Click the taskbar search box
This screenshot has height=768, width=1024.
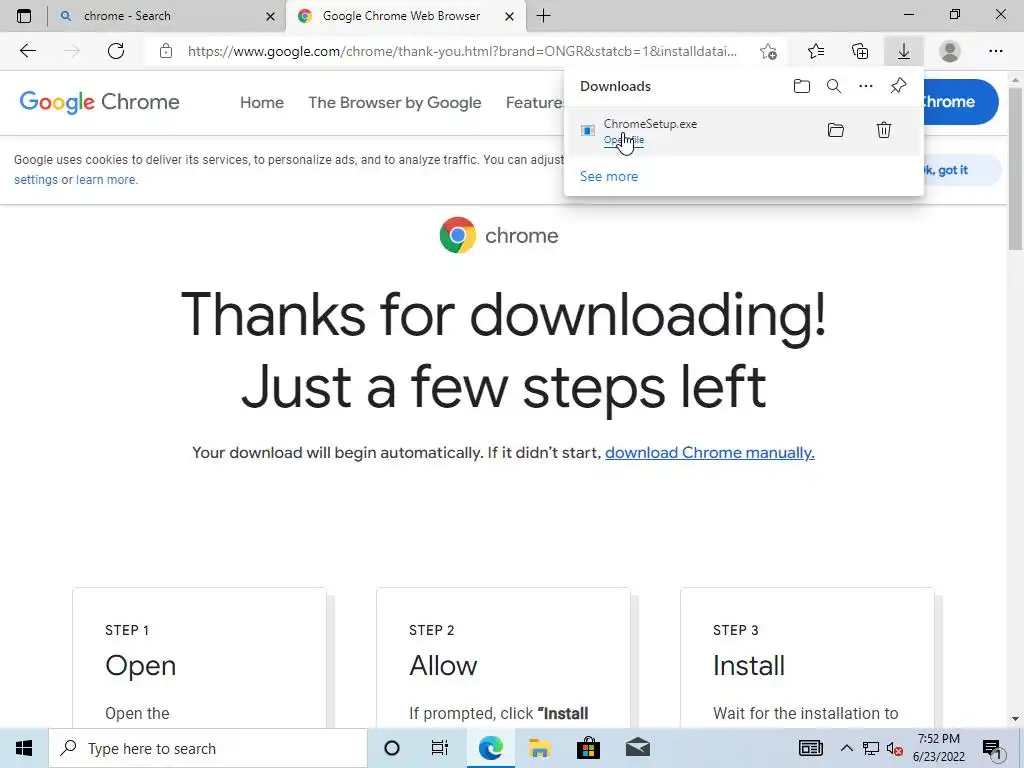[208, 748]
